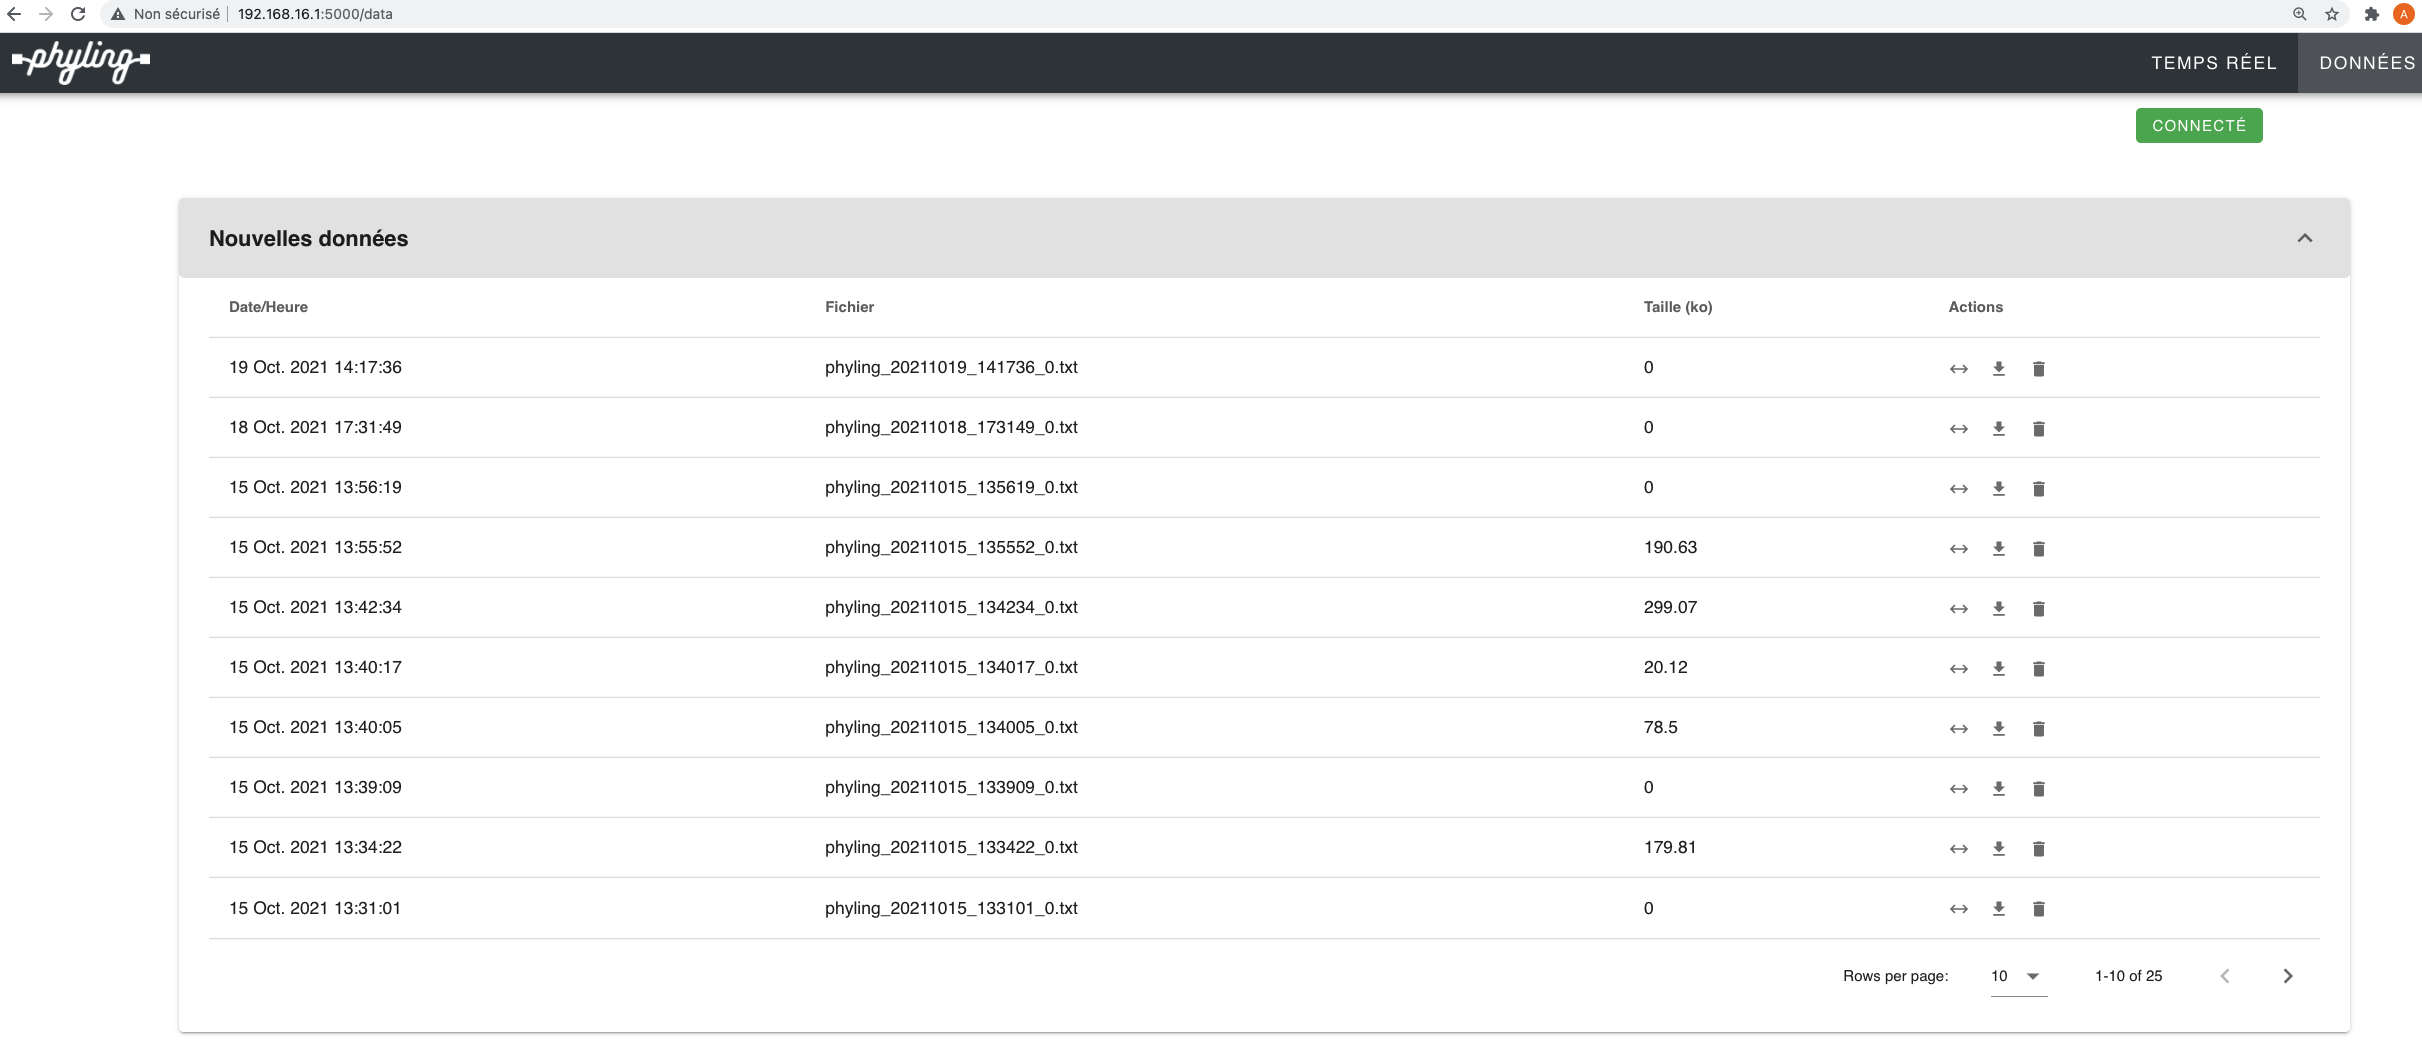Download phyling_20211019_141736_0.txt file
Image resolution: width=2422 pixels, height=1042 pixels.
[1998, 368]
